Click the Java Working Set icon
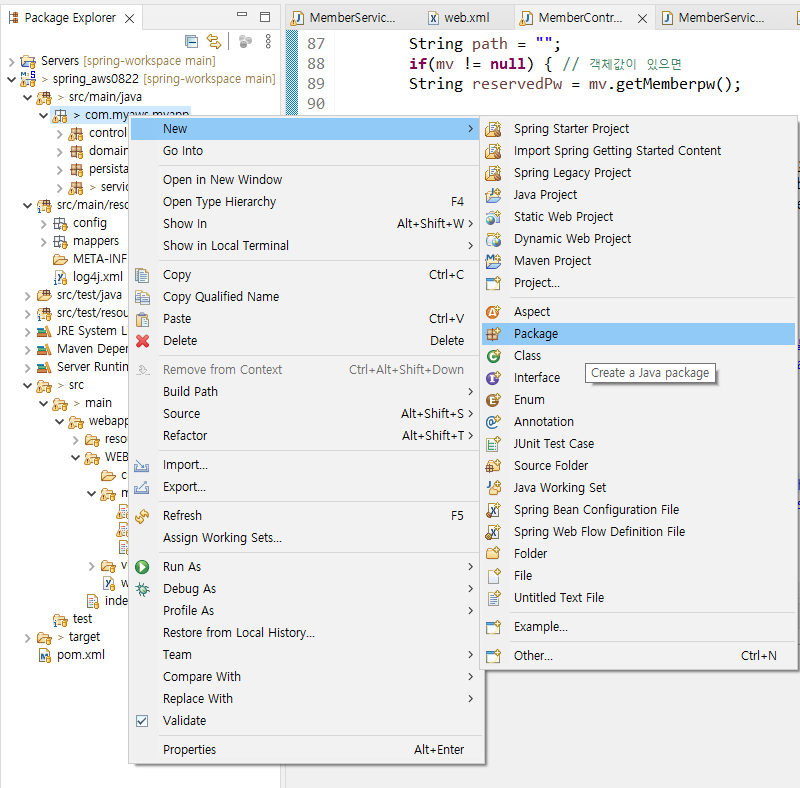Viewport: 800px width, 788px height. [493, 488]
